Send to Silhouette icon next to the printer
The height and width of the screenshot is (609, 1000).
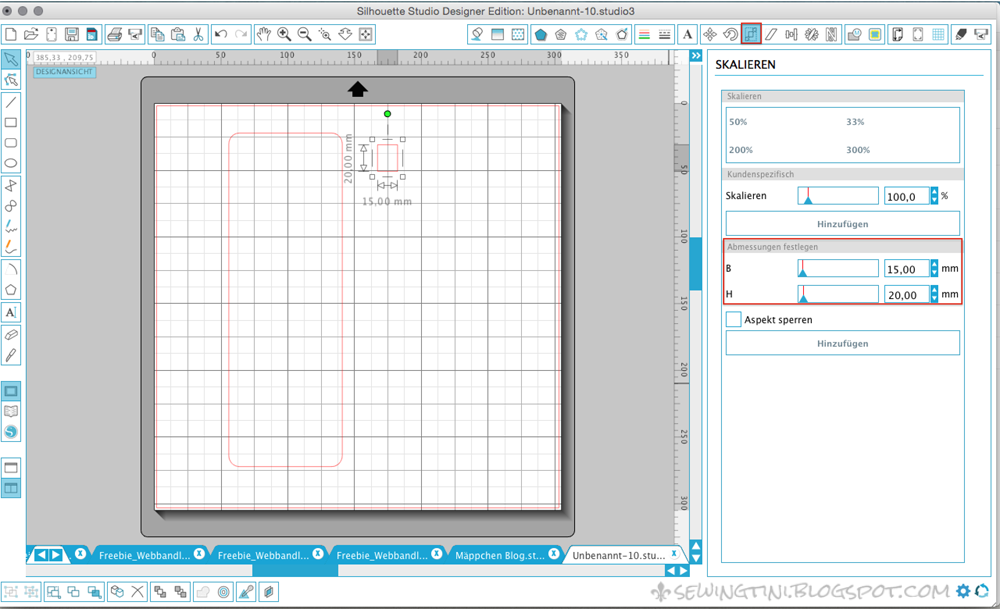pyautogui.click(x=135, y=34)
